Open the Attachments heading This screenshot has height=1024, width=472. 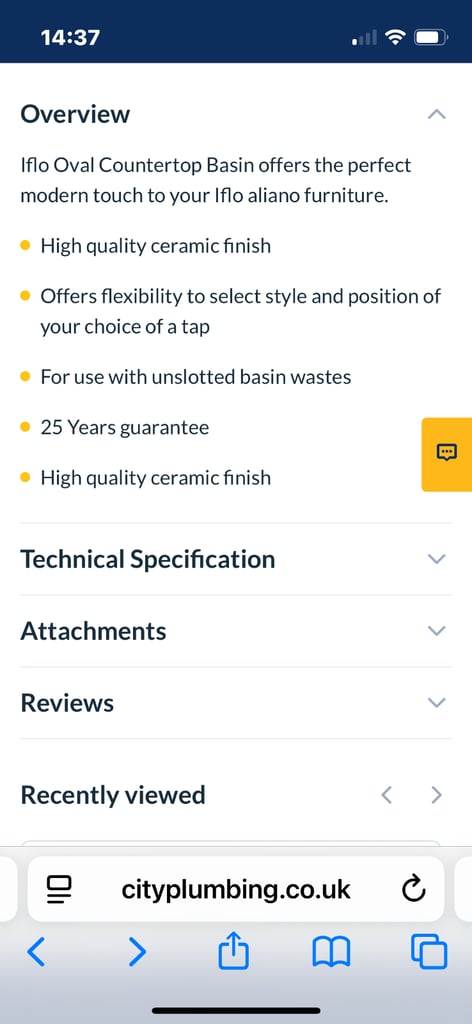point(93,632)
